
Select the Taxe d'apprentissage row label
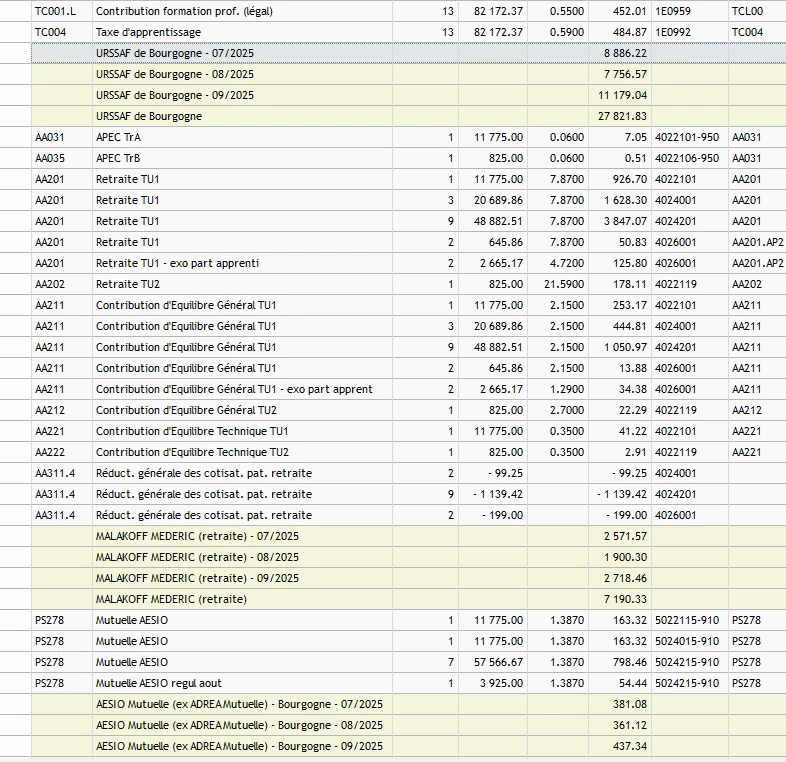[136, 32]
